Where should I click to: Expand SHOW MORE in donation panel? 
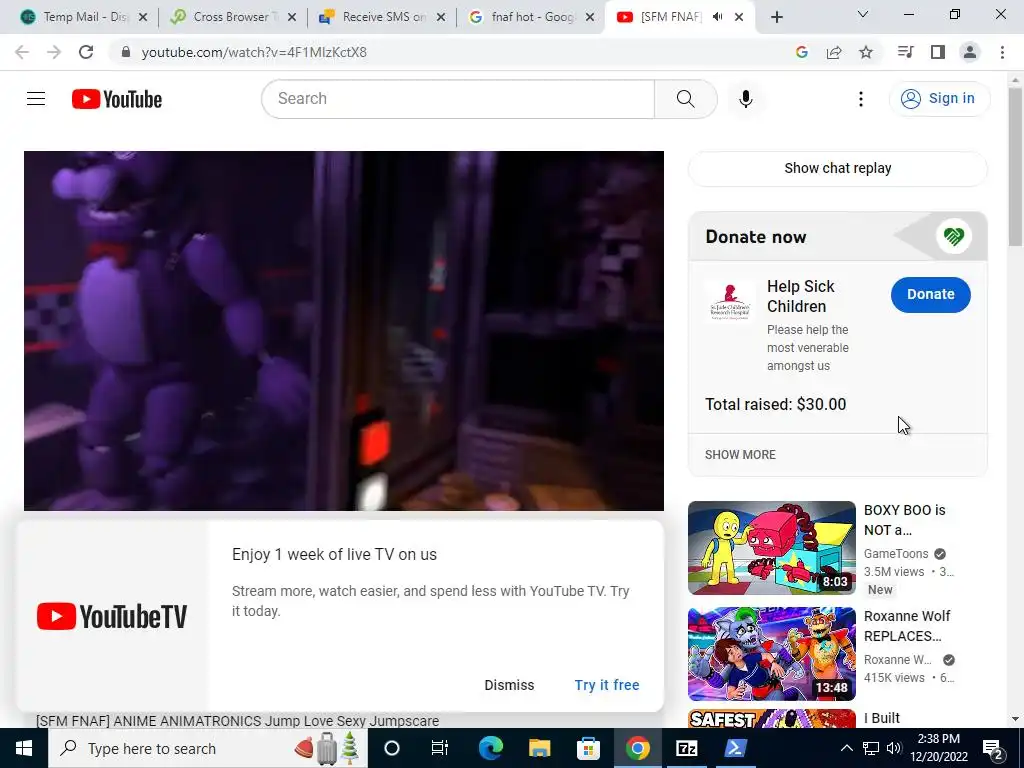click(x=740, y=455)
